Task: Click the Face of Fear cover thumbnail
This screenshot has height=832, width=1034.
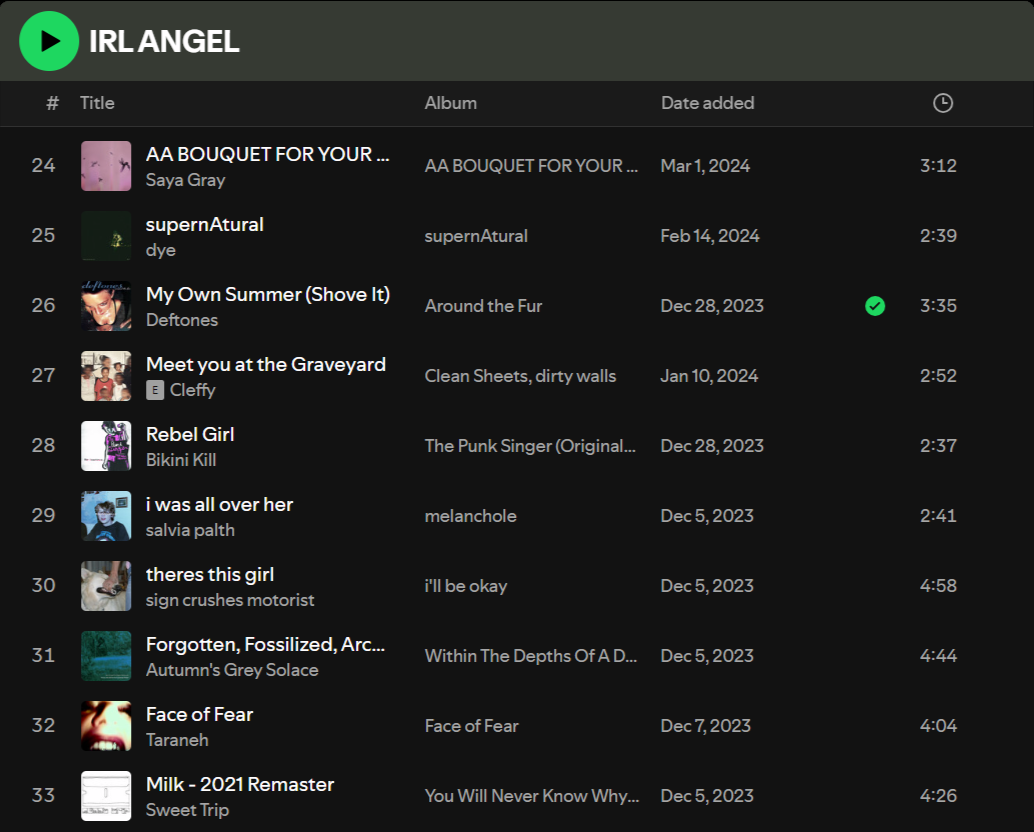Action: [106, 725]
